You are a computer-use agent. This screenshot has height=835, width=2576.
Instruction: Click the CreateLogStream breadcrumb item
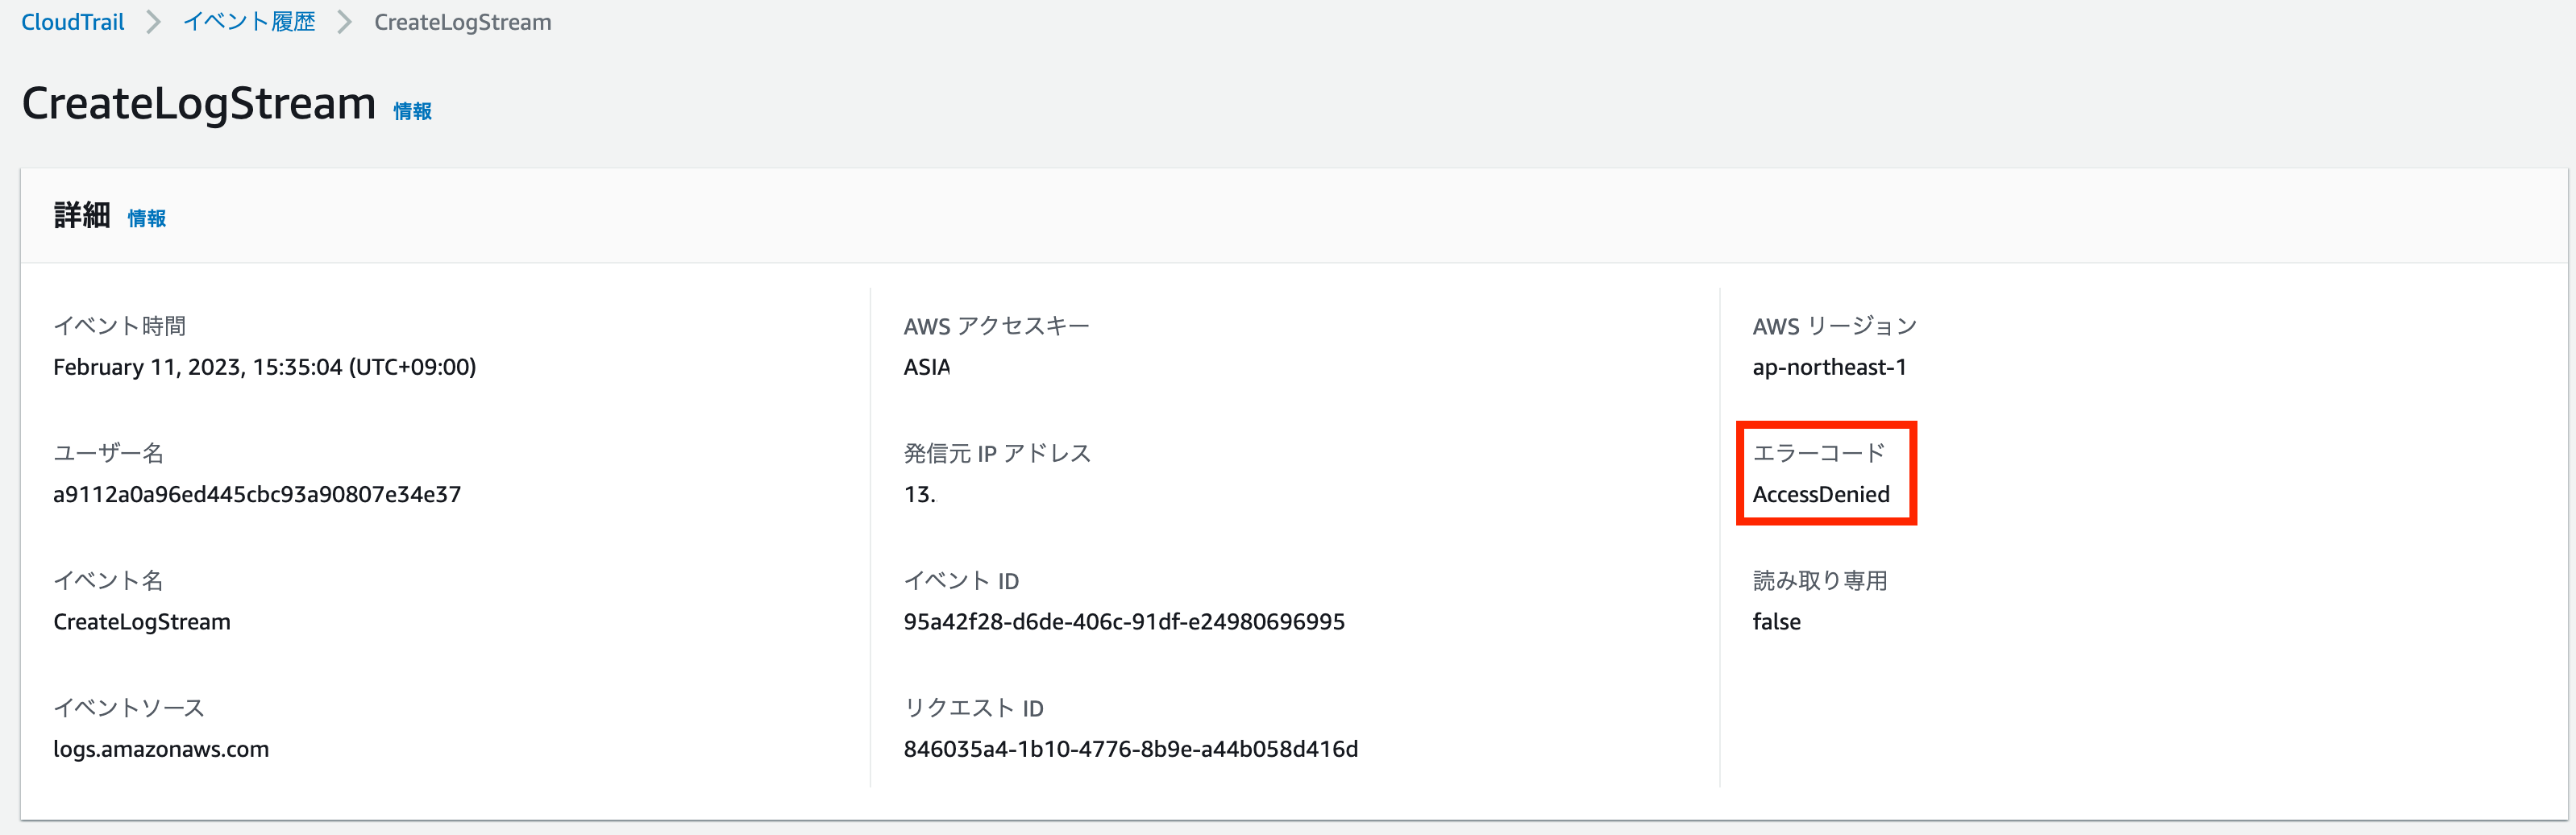tap(462, 22)
